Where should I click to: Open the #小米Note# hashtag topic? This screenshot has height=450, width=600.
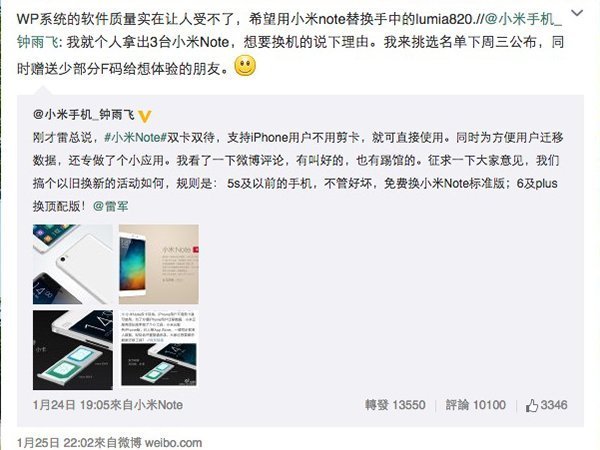click(135, 137)
